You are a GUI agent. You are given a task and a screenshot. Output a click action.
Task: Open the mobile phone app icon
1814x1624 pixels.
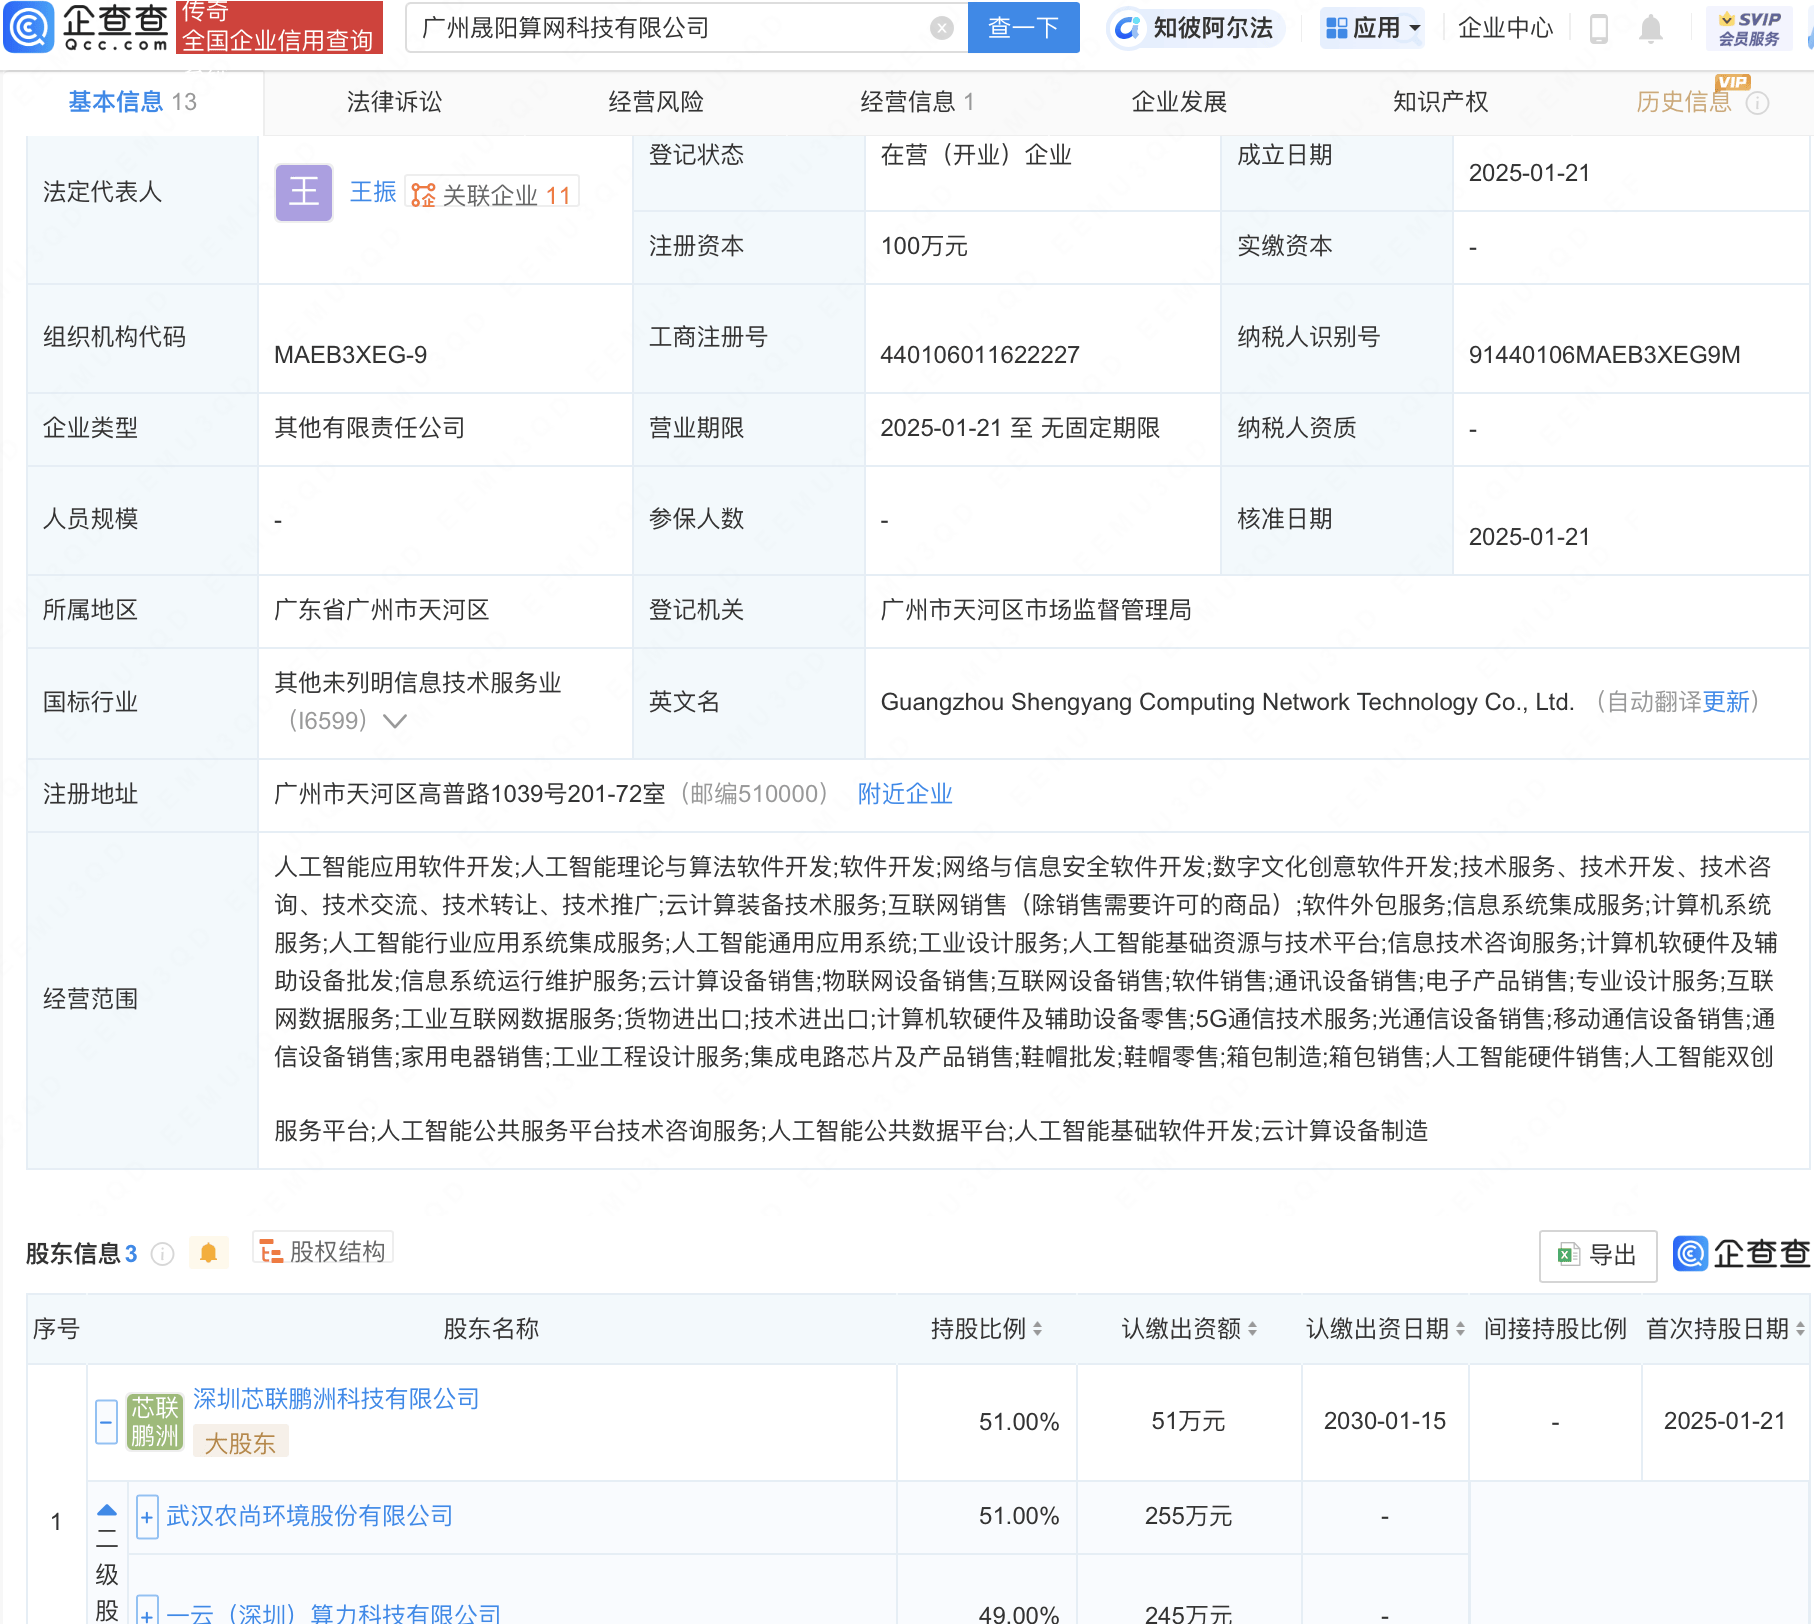pyautogui.click(x=1598, y=28)
